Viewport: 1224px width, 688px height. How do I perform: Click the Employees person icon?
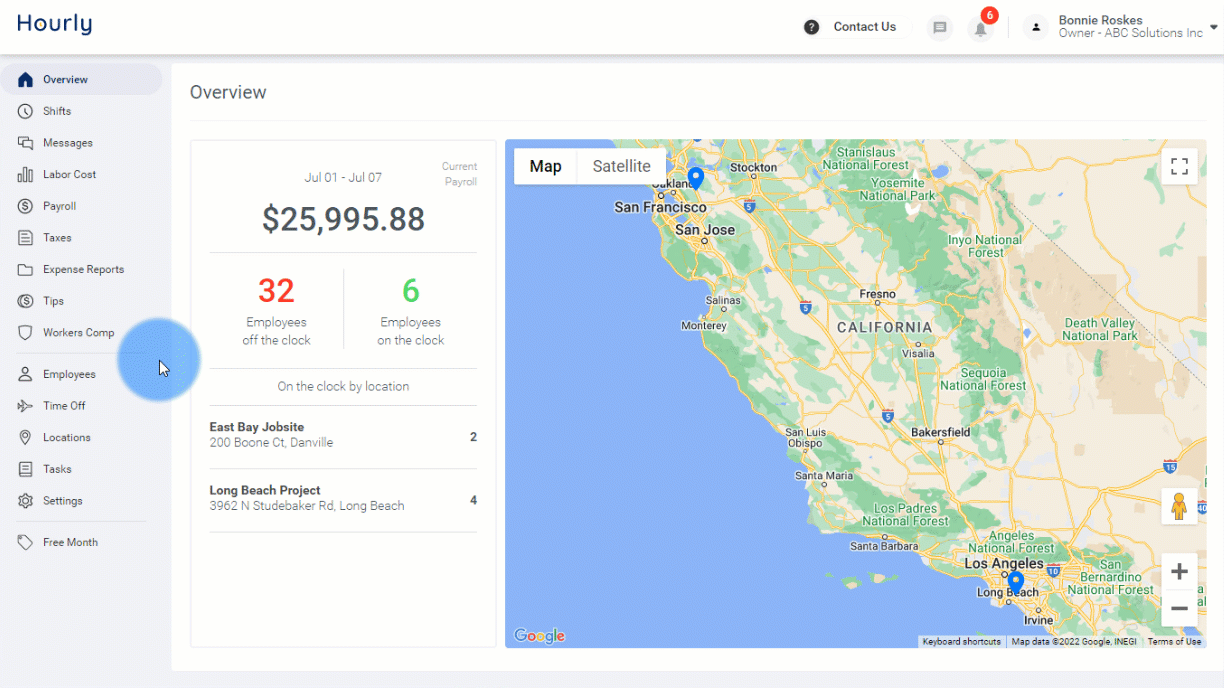25,374
